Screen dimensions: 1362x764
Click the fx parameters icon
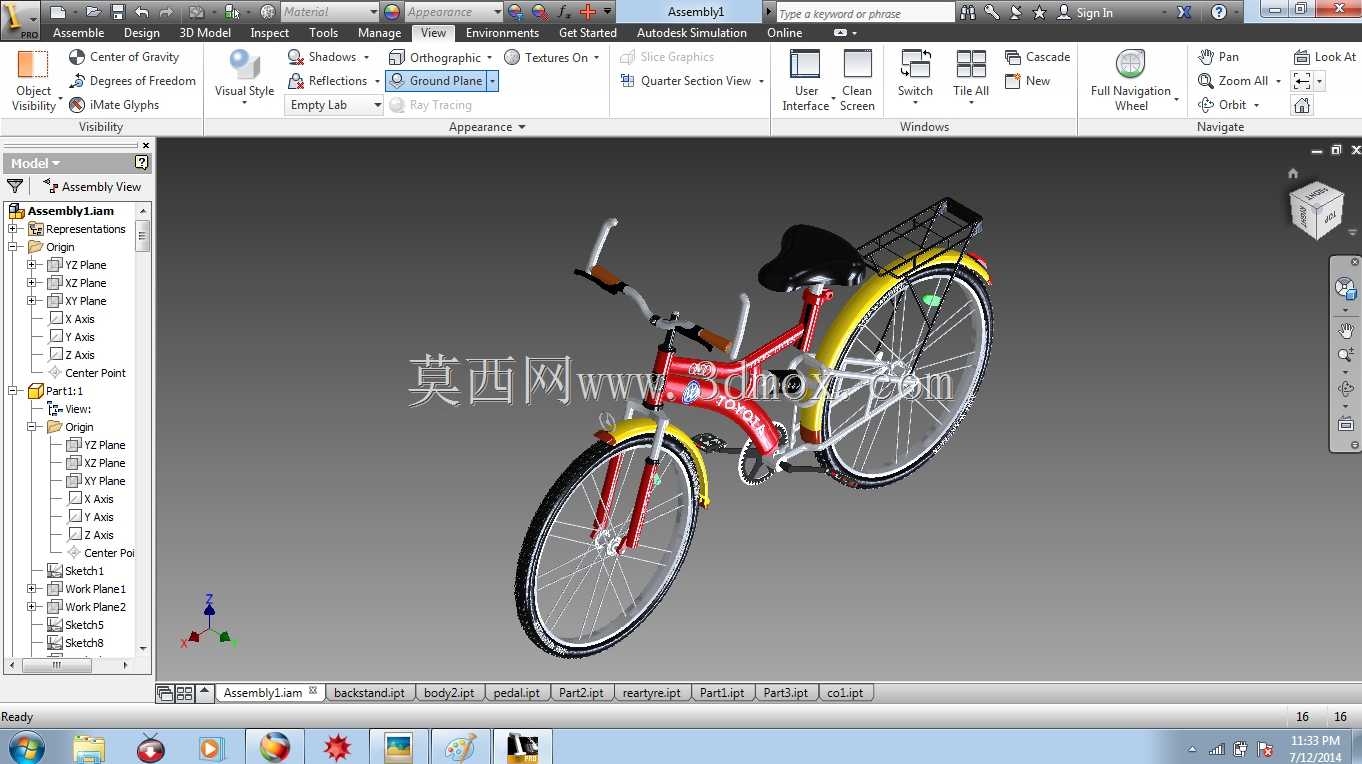[x=564, y=12]
